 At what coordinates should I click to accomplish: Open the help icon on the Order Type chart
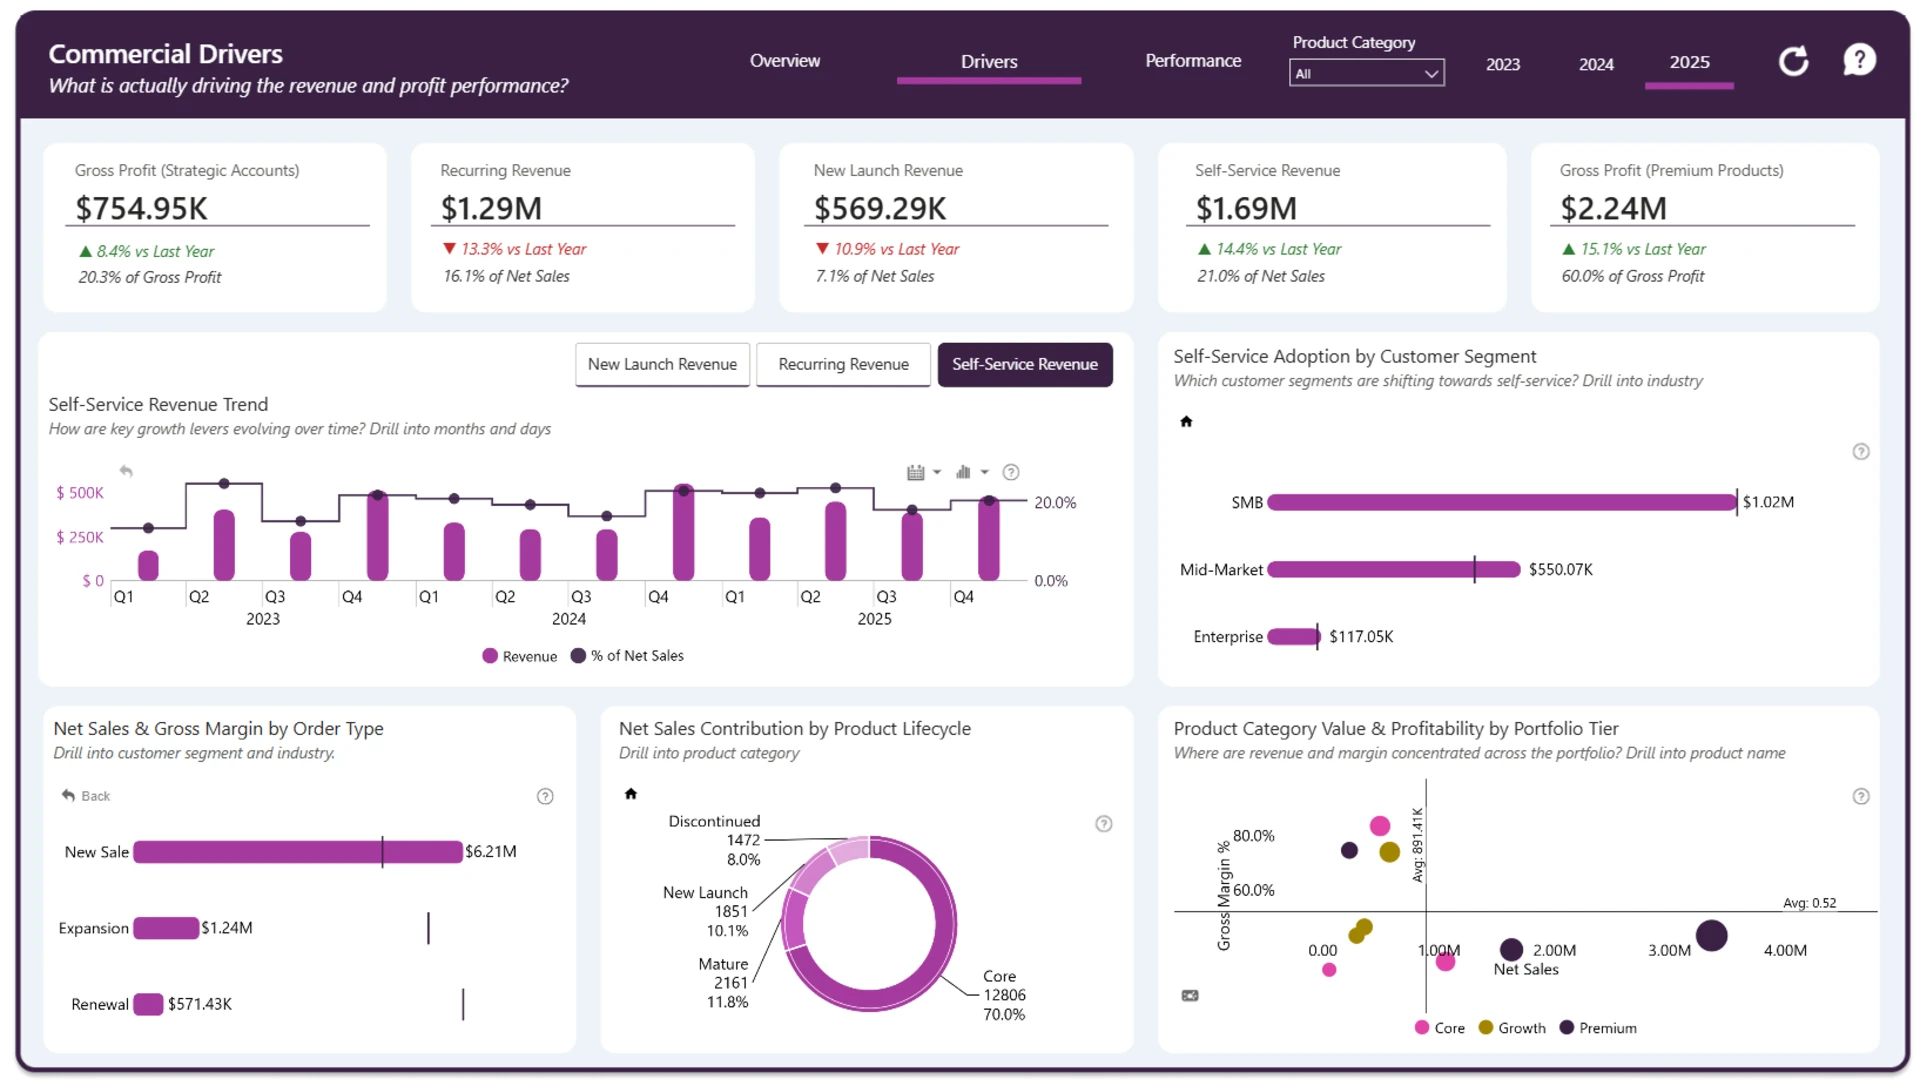pyautogui.click(x=545, y=796)
